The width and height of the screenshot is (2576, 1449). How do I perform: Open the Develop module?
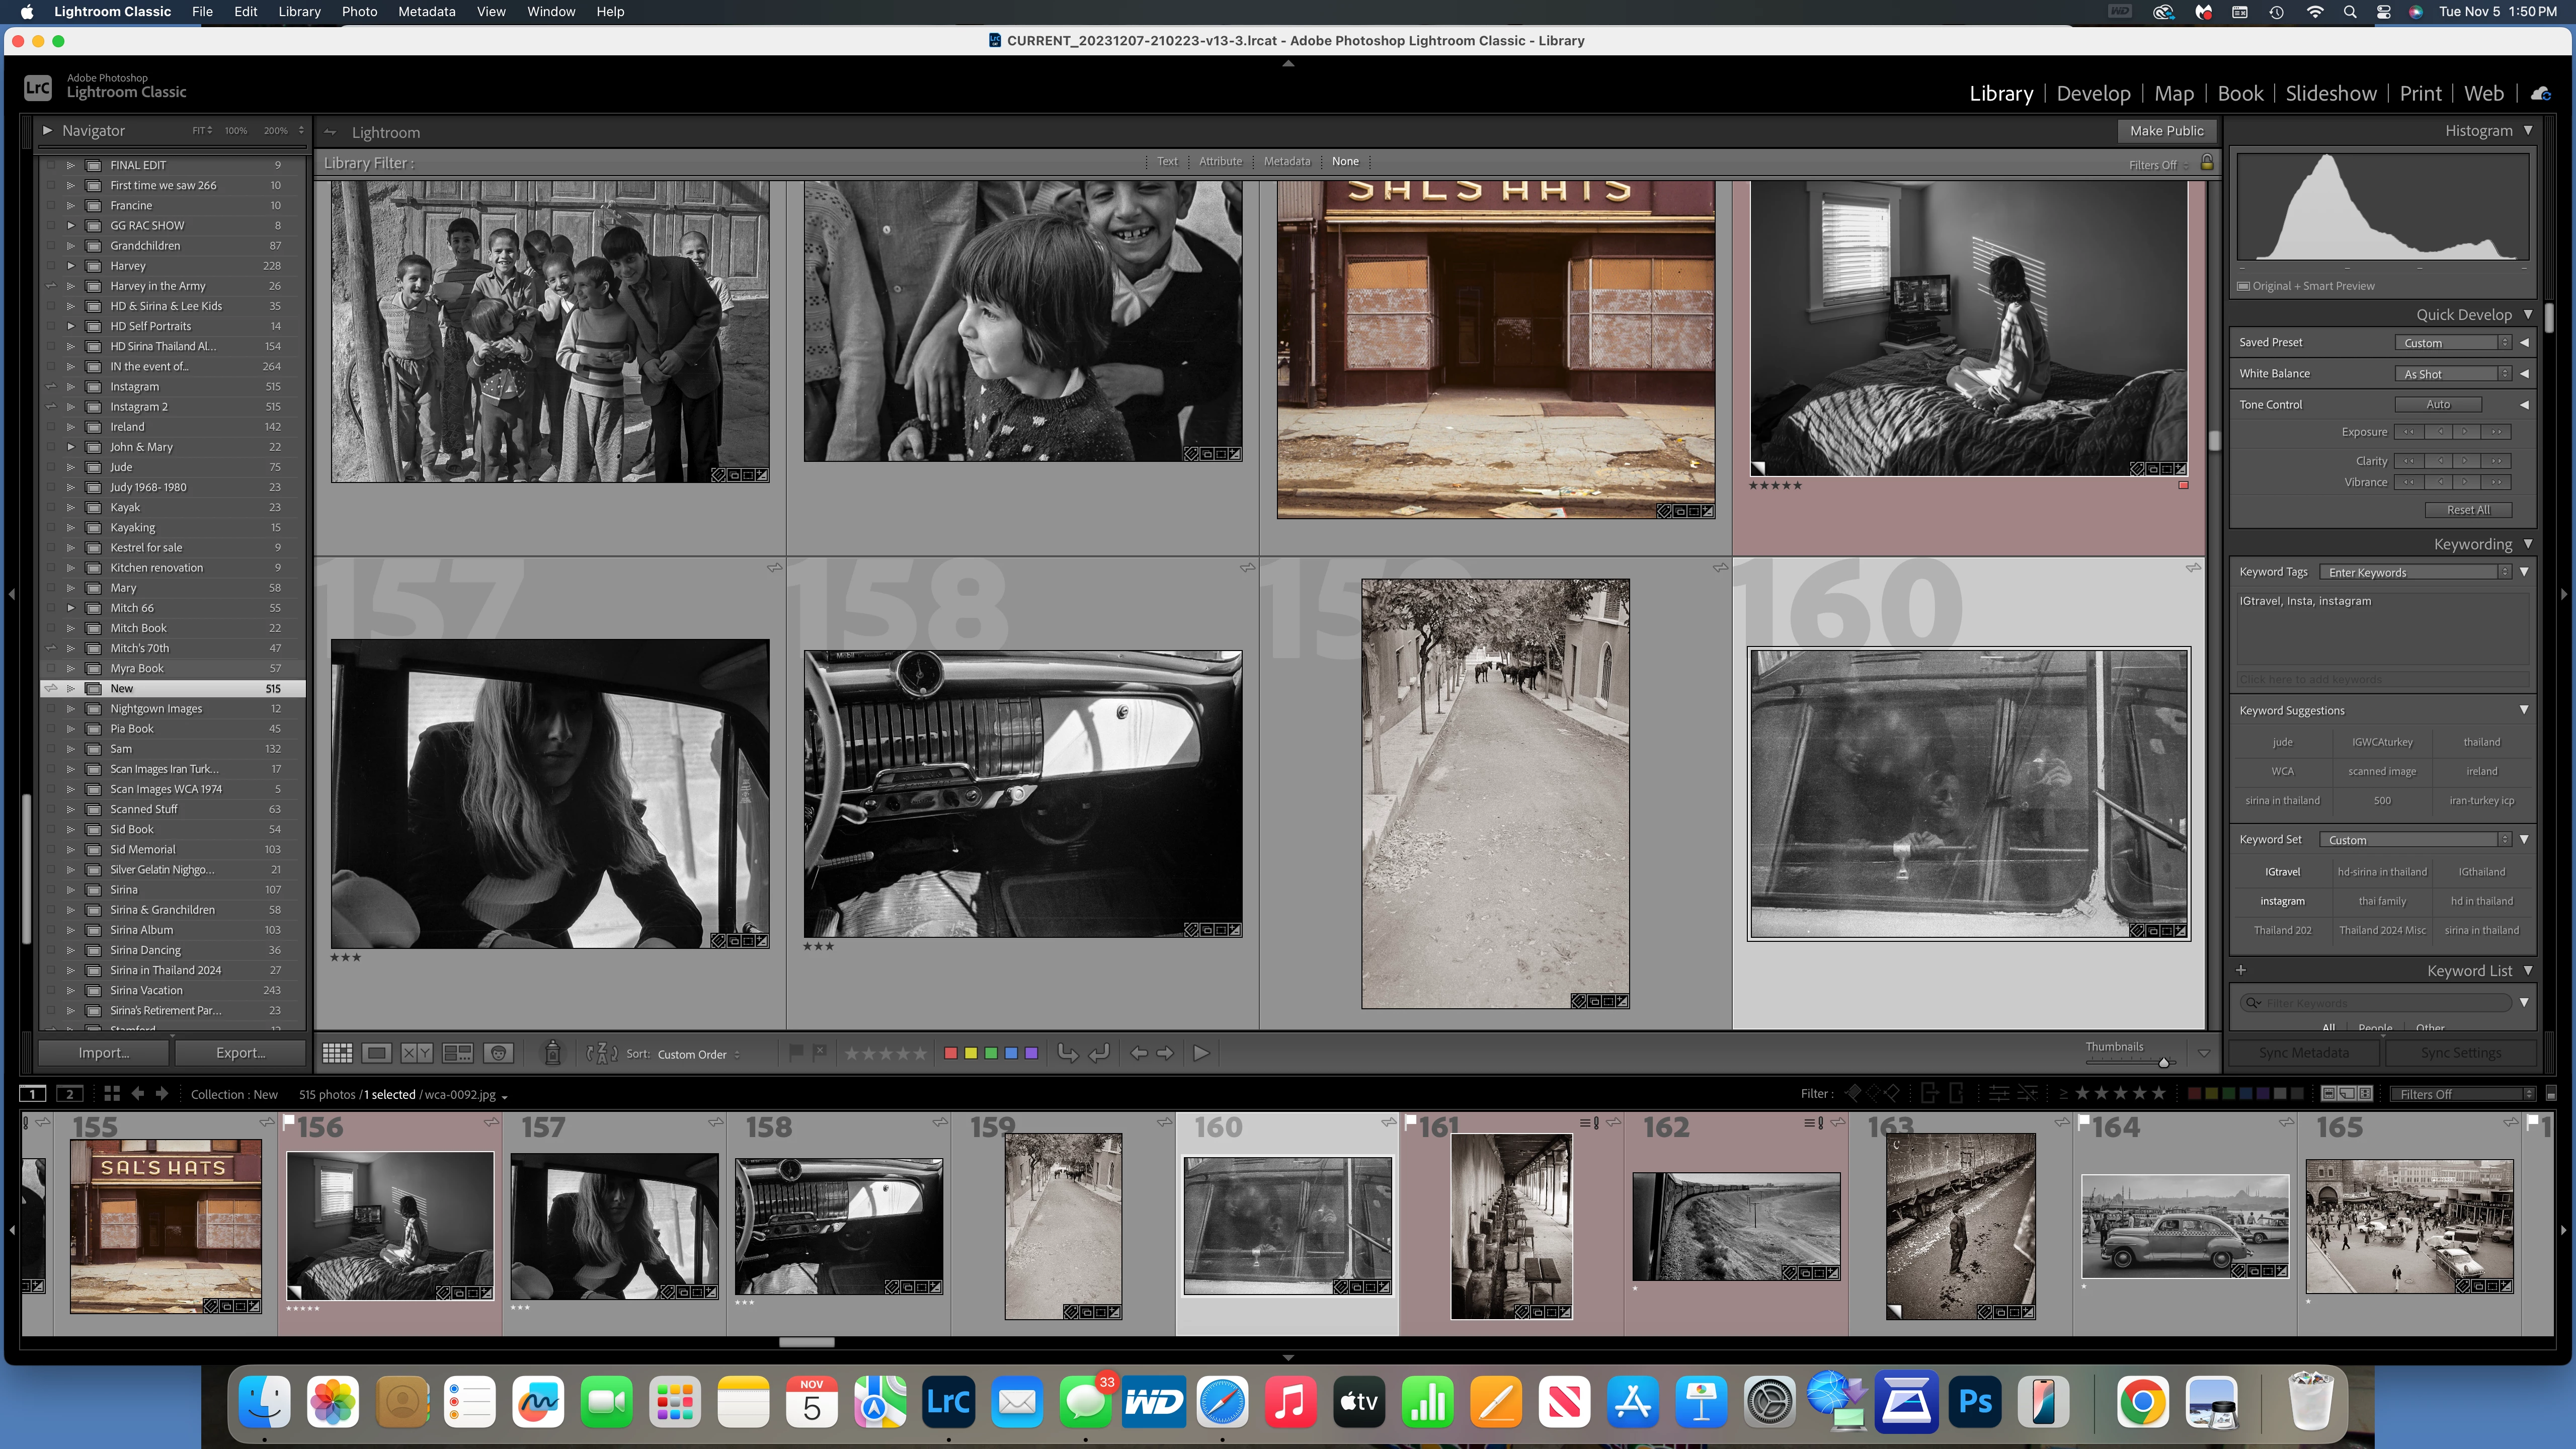coord(2093,94)
